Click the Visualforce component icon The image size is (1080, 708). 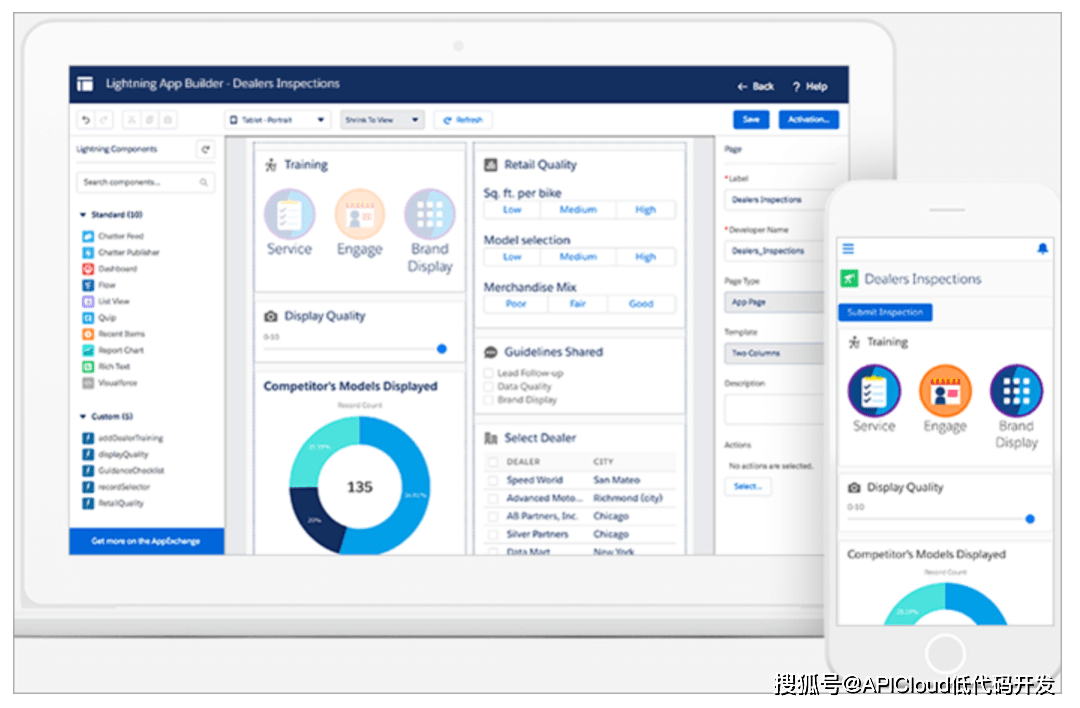click(x=88, y=383)
